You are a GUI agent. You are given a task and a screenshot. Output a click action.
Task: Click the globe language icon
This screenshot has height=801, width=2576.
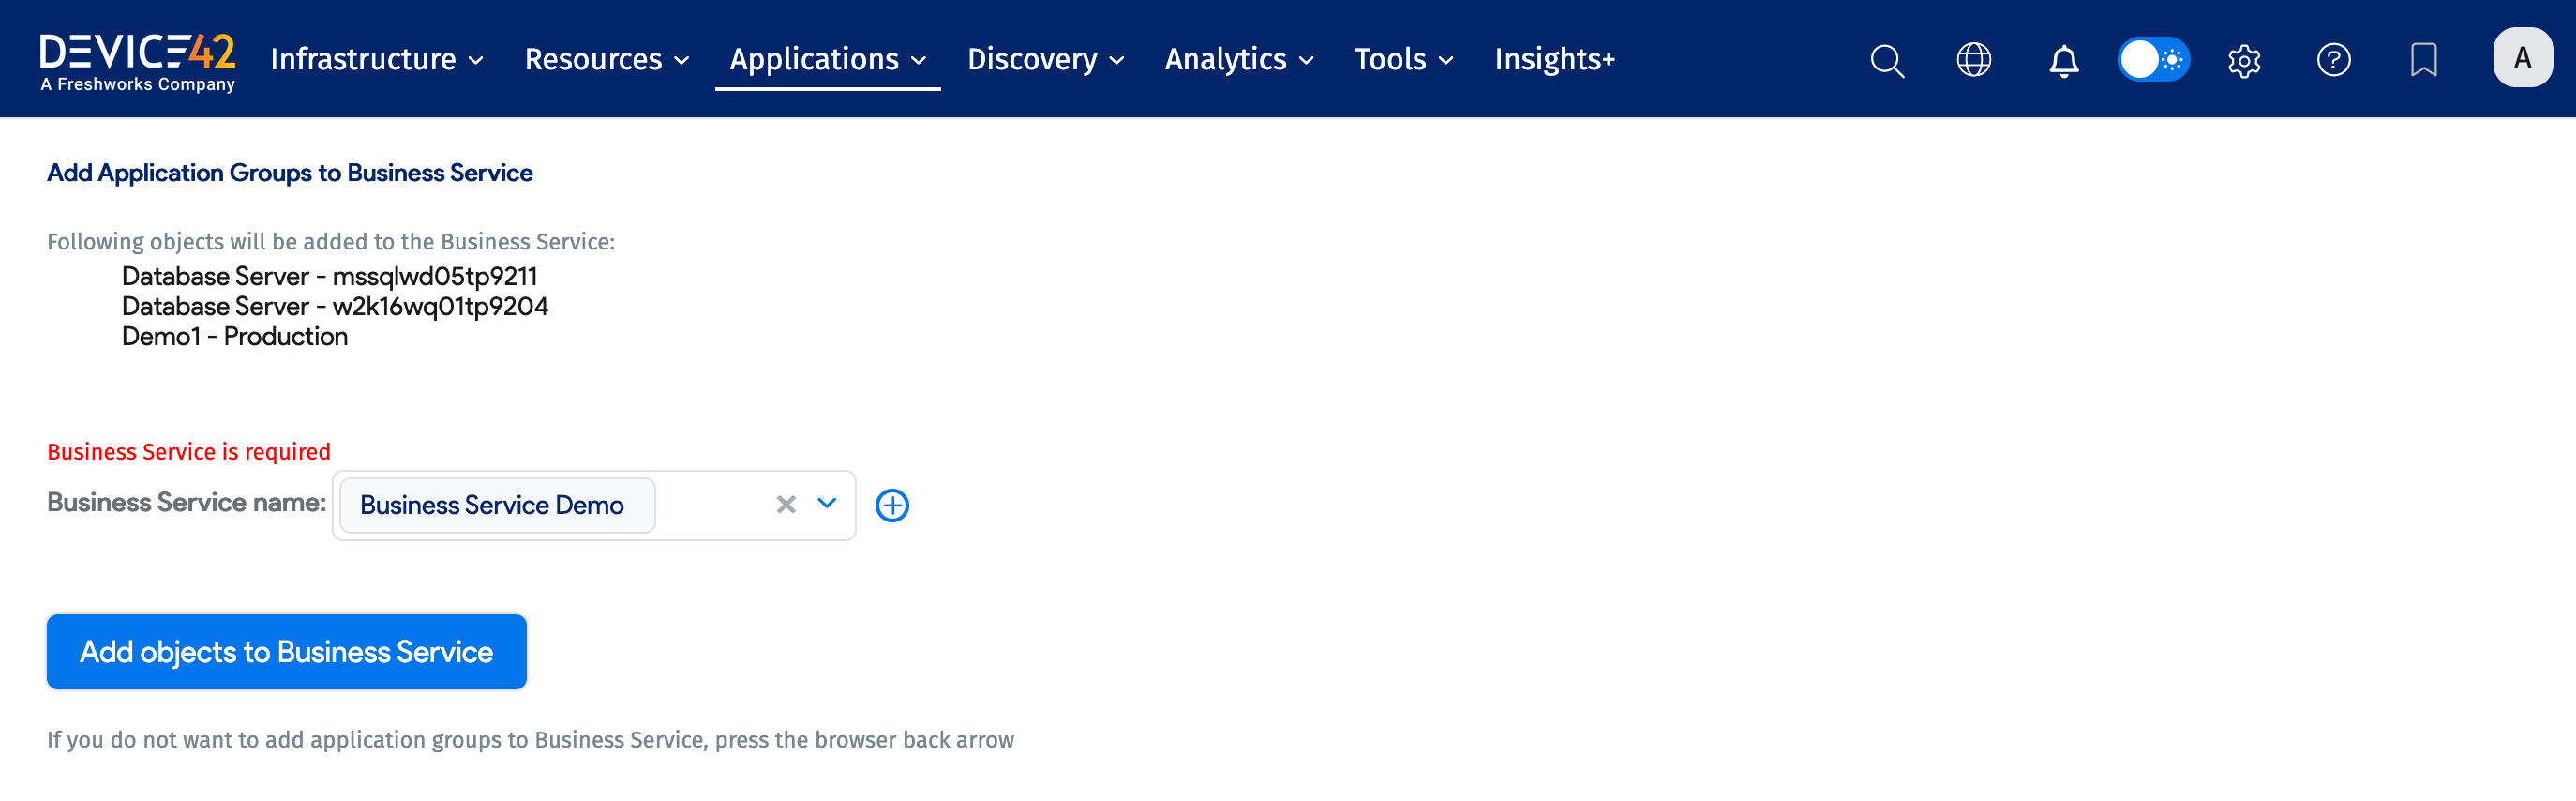tap(1973, 60)
